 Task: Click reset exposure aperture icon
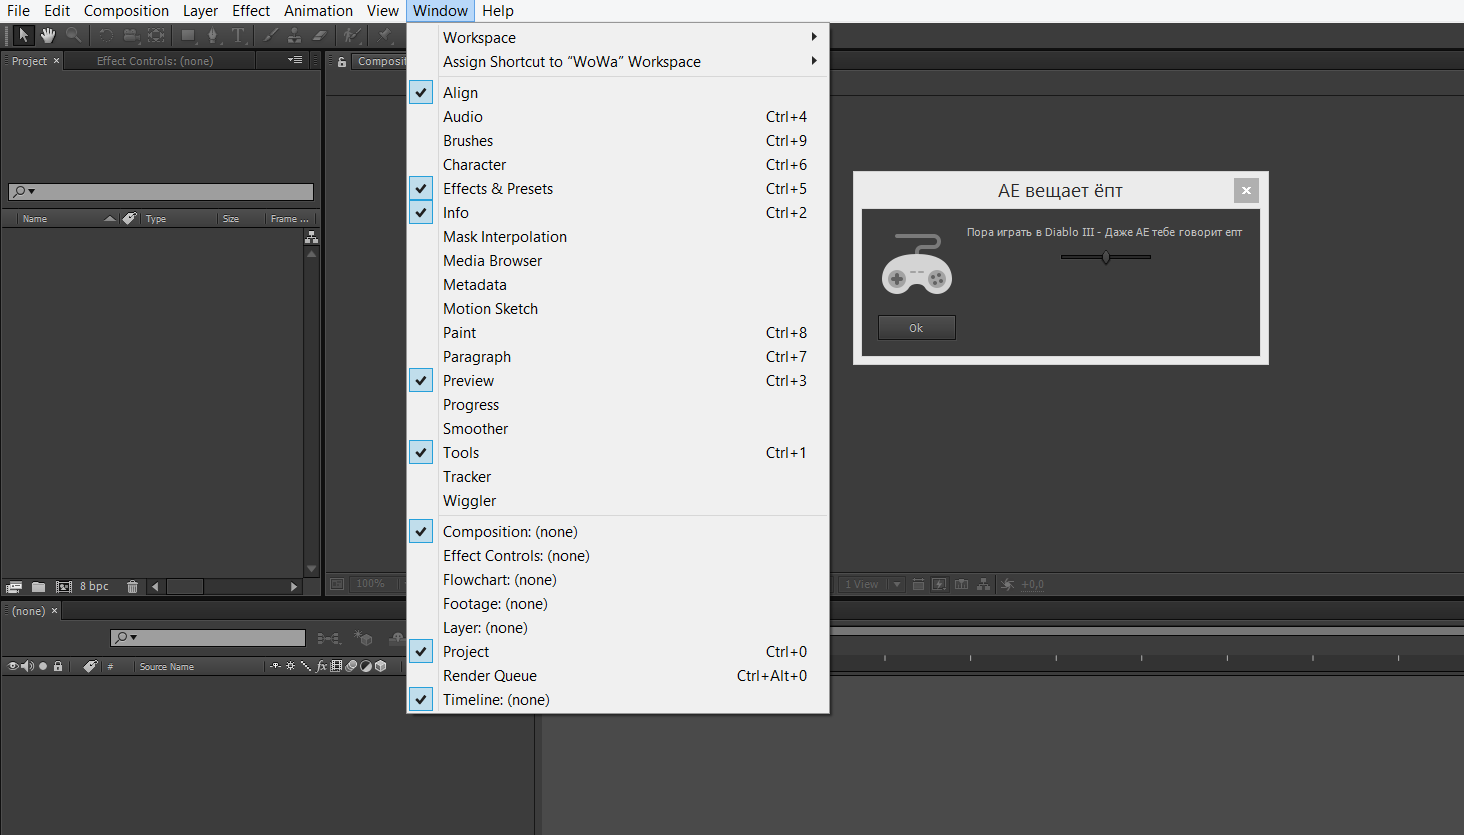click(x=1007, y=585)
